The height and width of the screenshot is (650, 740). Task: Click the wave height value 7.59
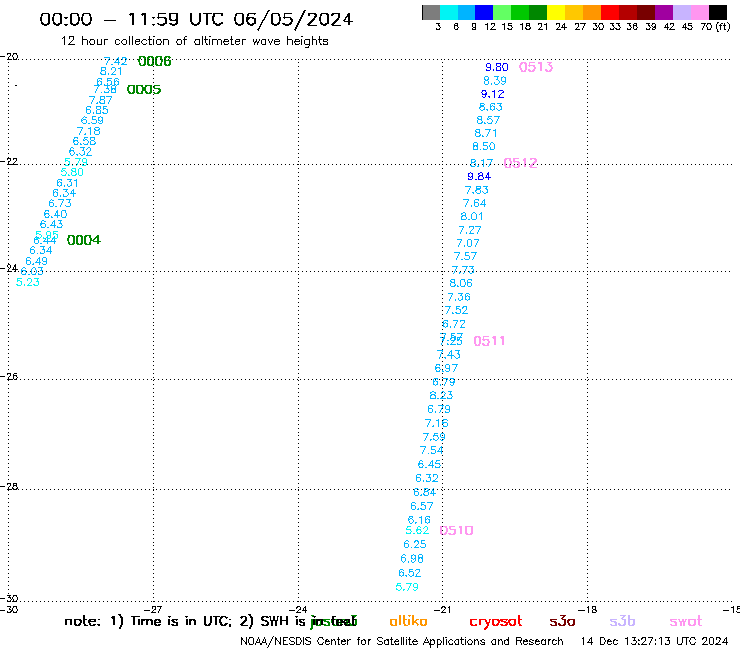click(434, 437)
